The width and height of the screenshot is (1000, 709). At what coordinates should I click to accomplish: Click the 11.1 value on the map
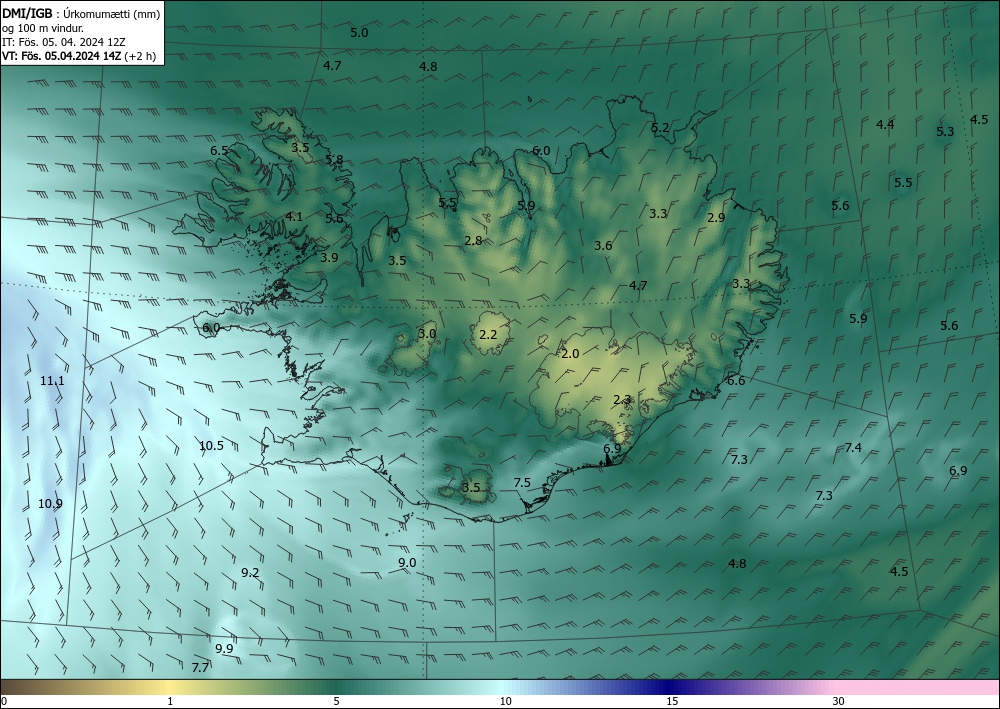tap(52, 381)
